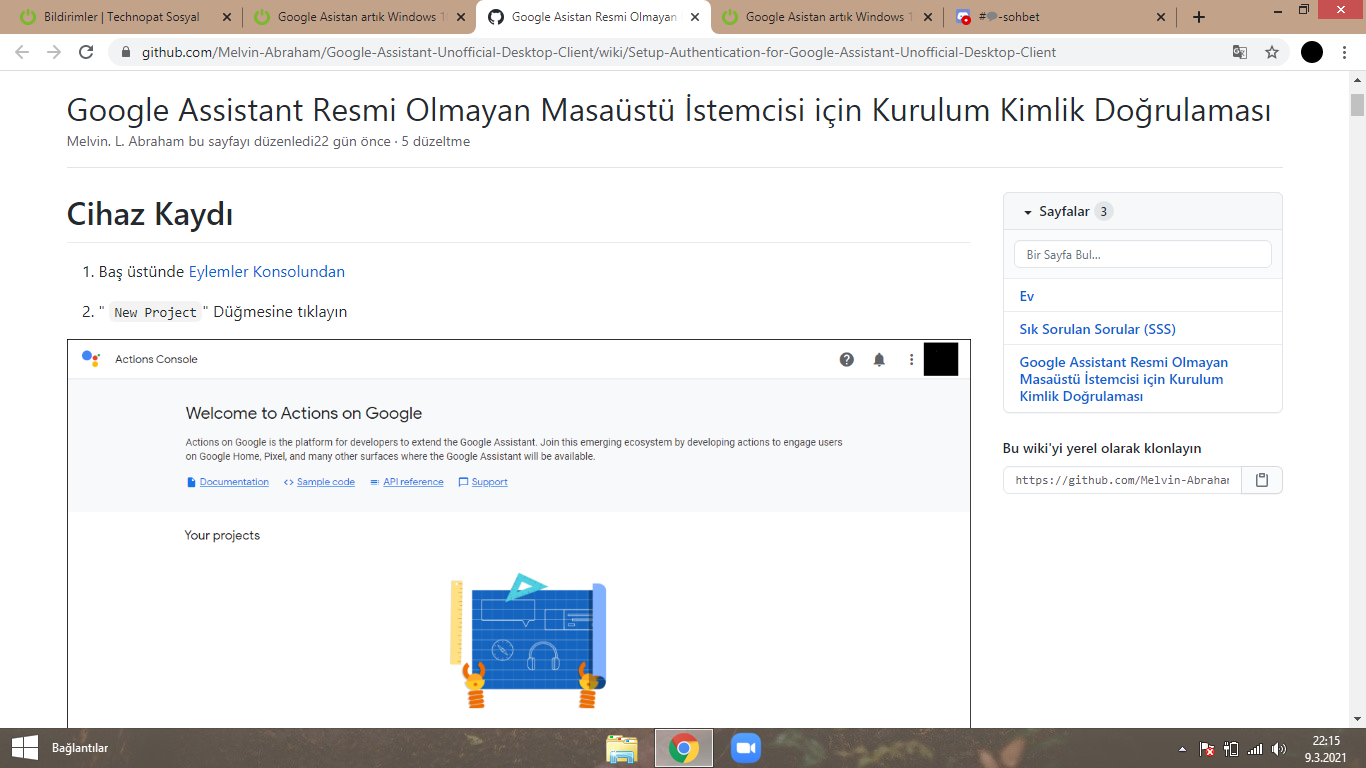The height and width of the screenshot is (768, 1366).
Task: Open the Action Center flag icon
Action: click(1208, 749)
